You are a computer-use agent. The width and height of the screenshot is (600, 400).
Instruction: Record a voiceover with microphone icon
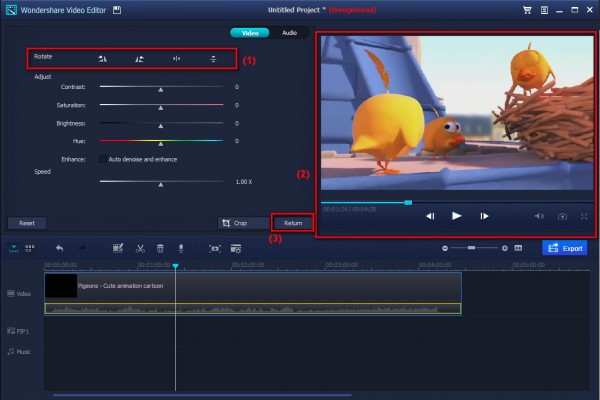181,248
